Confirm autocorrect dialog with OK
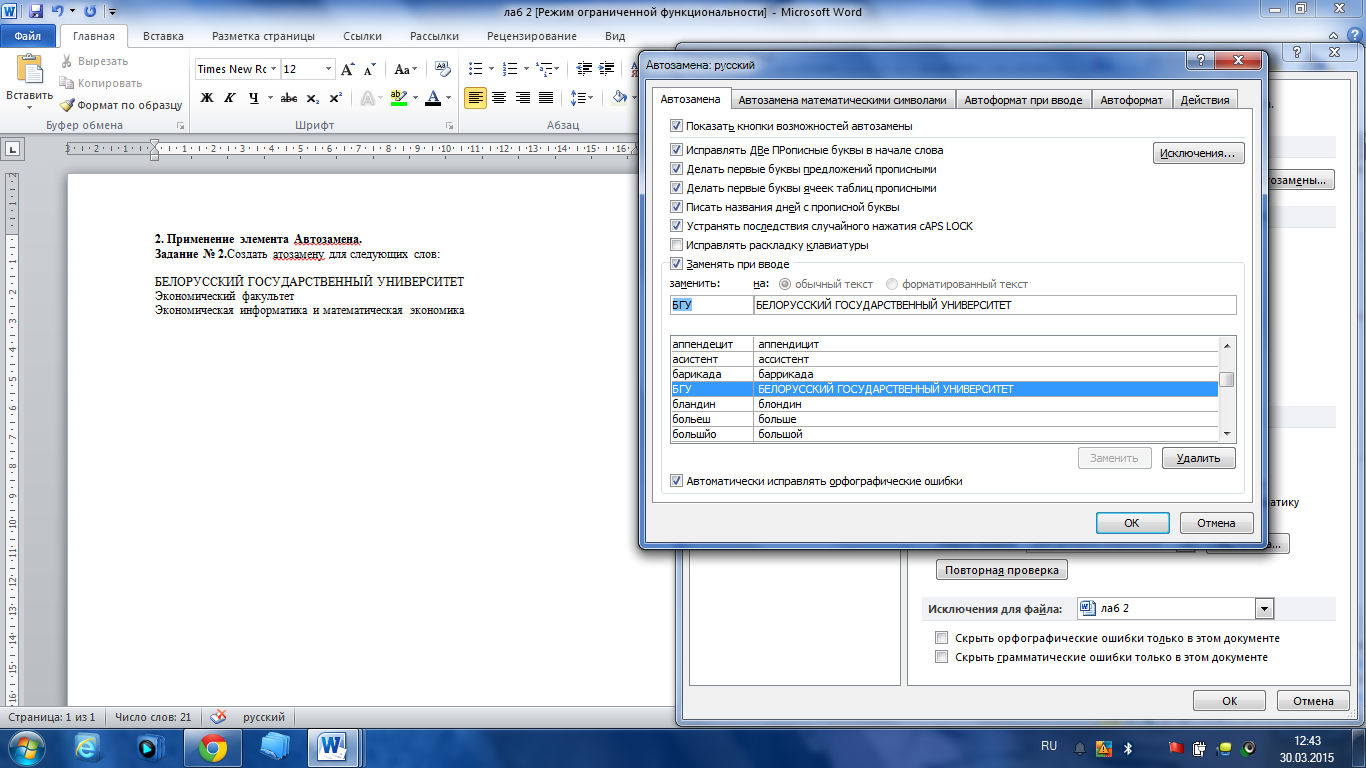The image size is (1366, 768). [1132, 523]
